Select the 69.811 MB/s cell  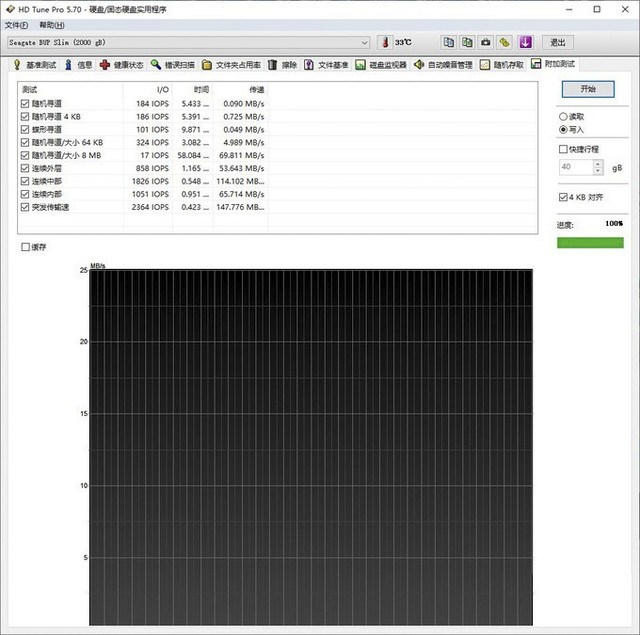click(x=242, y=155)
